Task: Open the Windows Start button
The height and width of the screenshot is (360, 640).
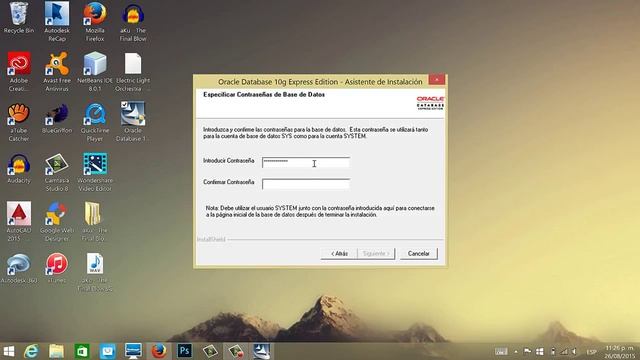Action: point(9,351)
